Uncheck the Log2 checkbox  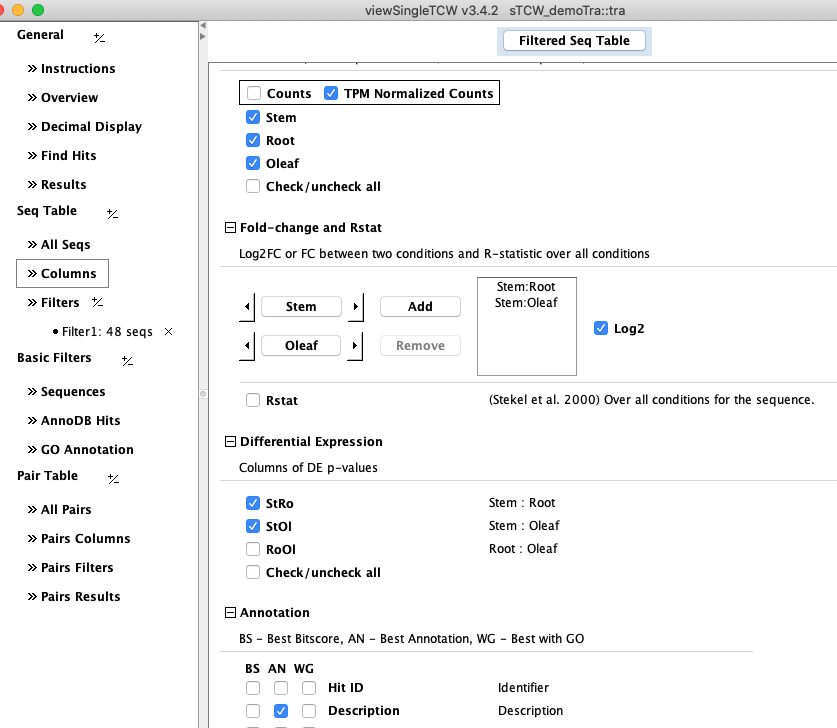pos(600,328)
